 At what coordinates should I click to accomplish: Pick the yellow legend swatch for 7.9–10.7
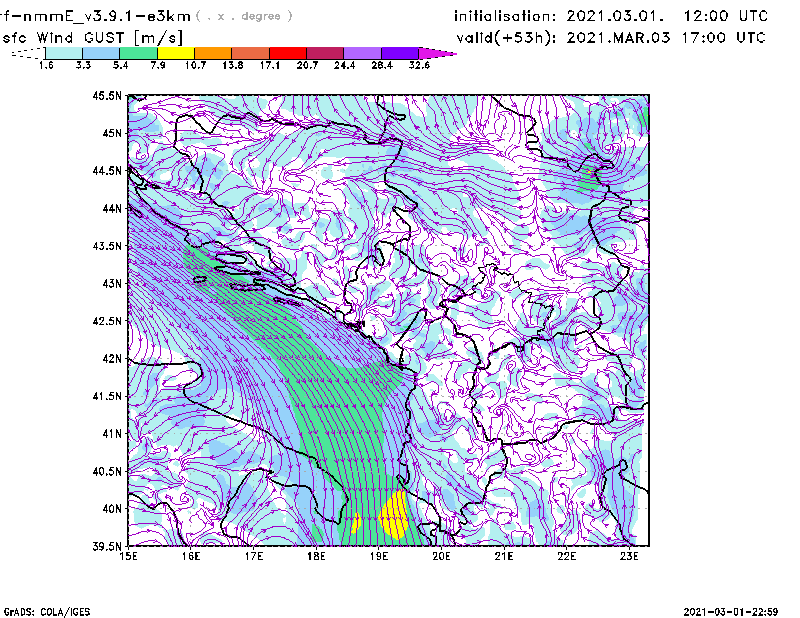[x=176, y=53]
